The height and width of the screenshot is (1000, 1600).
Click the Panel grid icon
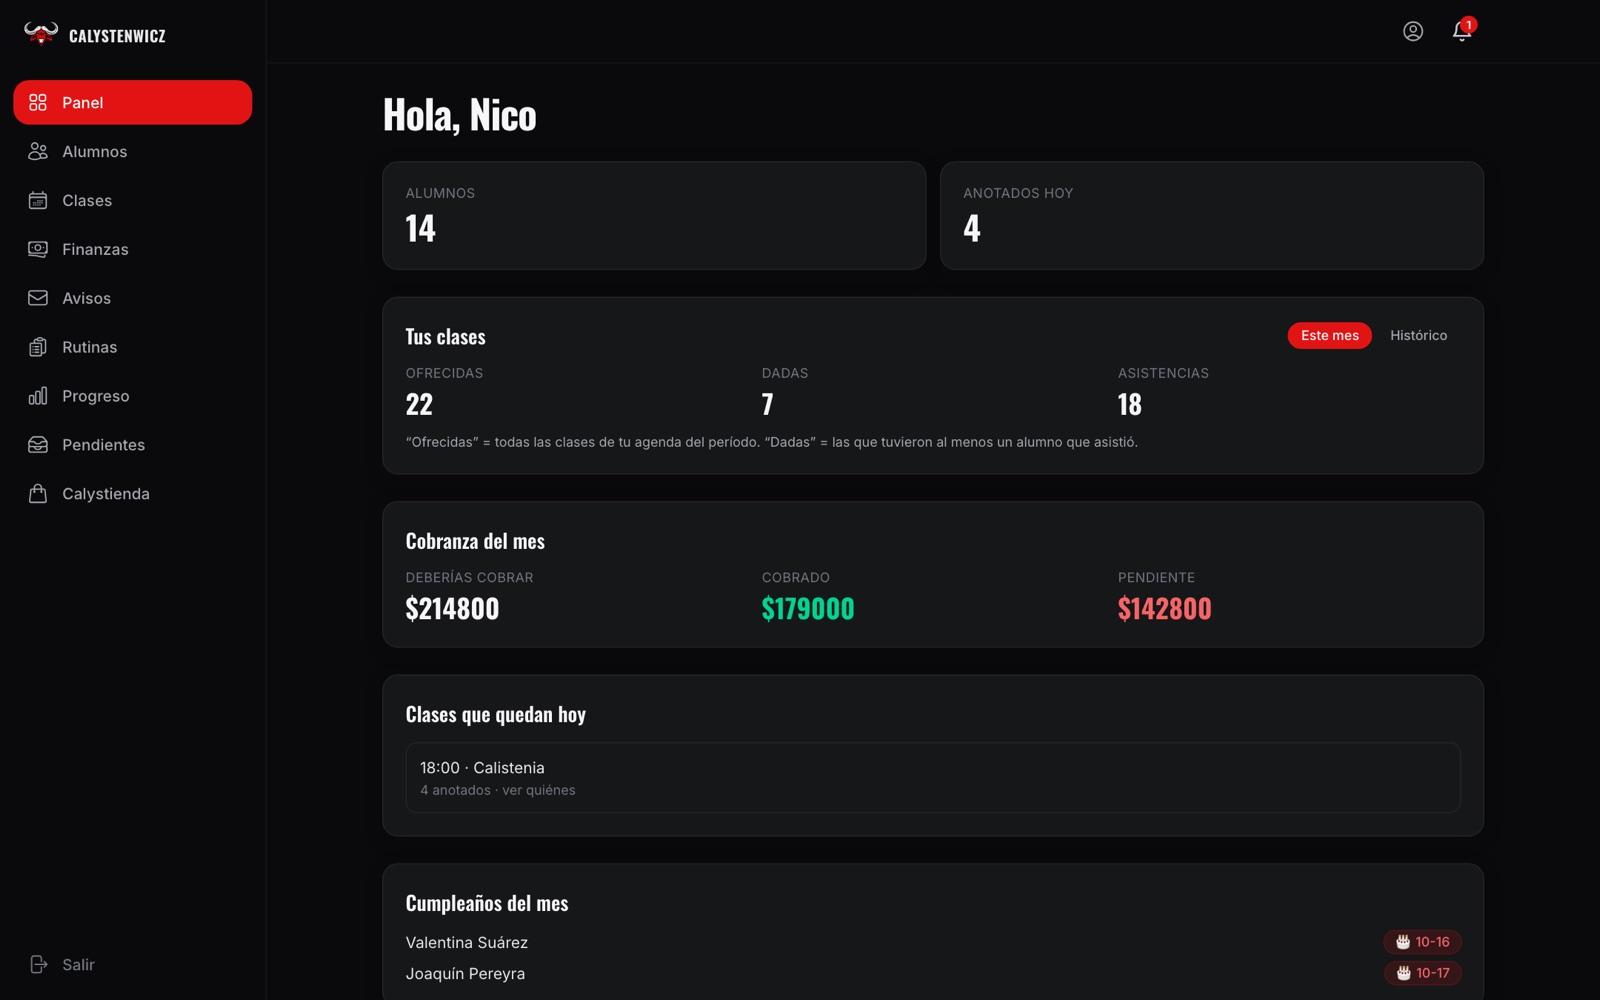point(38,102)
